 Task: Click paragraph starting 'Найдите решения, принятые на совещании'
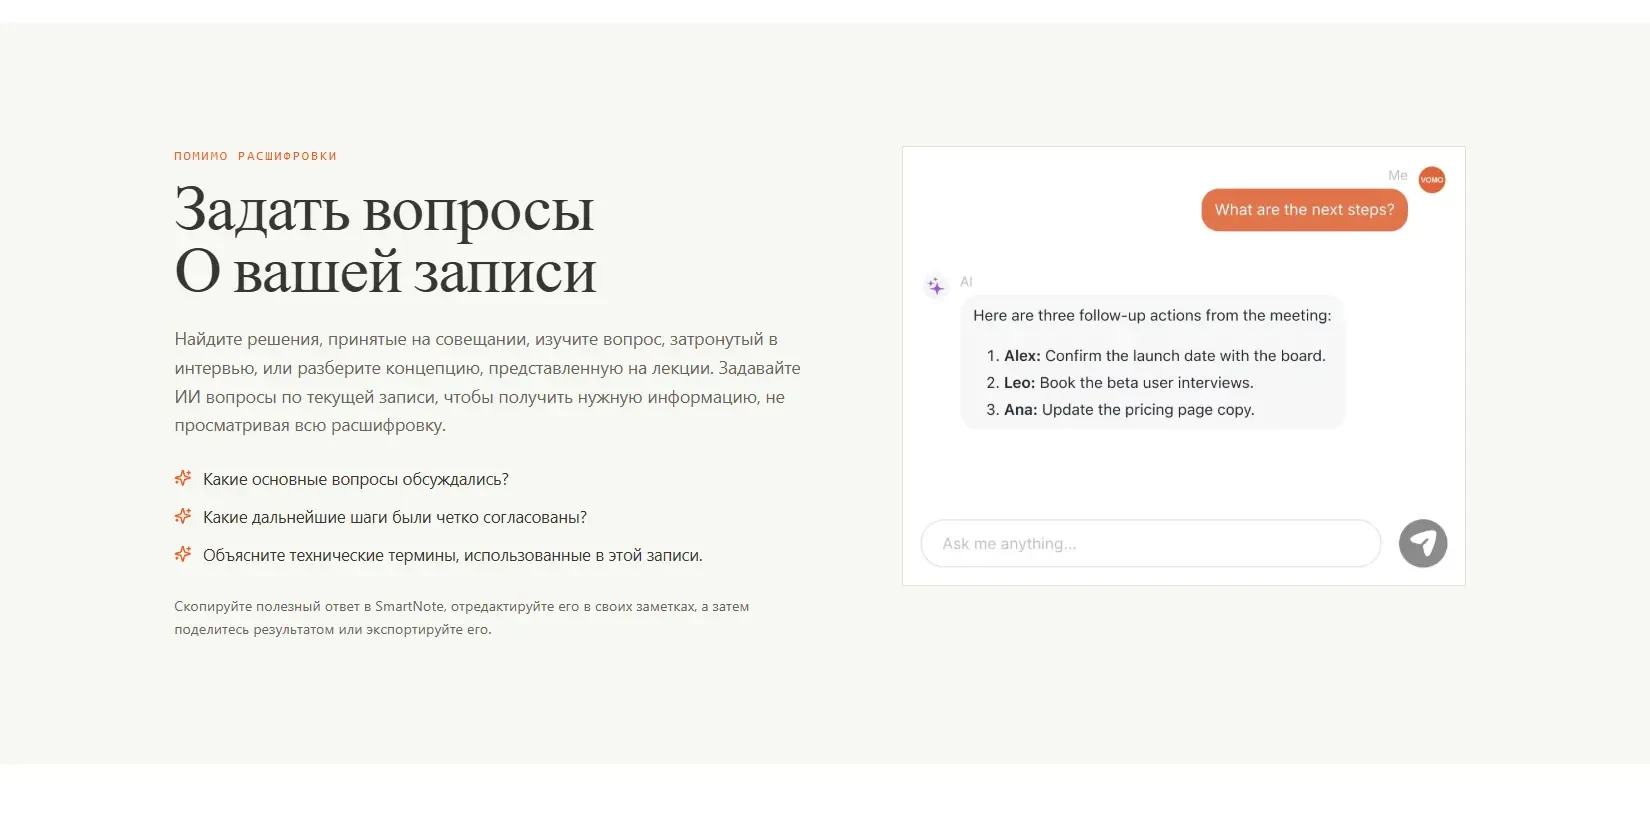[487, 382]
